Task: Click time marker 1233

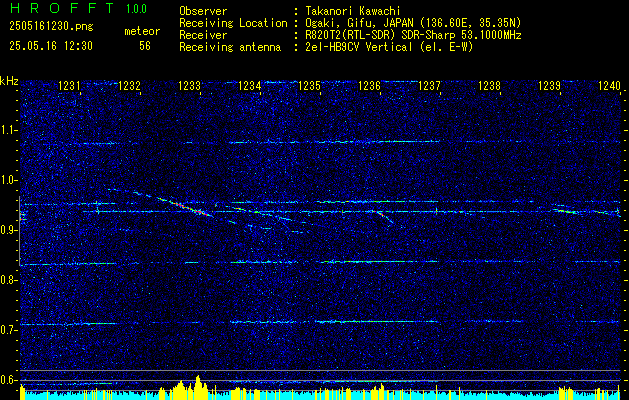Action: [189, 85]
